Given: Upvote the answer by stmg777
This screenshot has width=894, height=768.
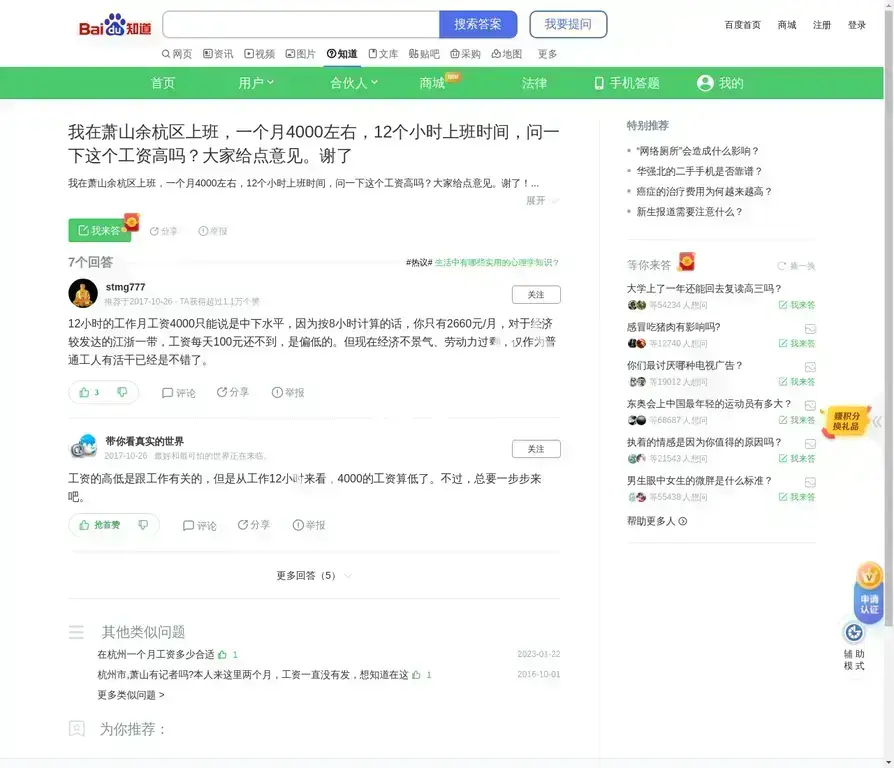Looking at the screenshot, I should pyautogui.click(x=90, y=393).
